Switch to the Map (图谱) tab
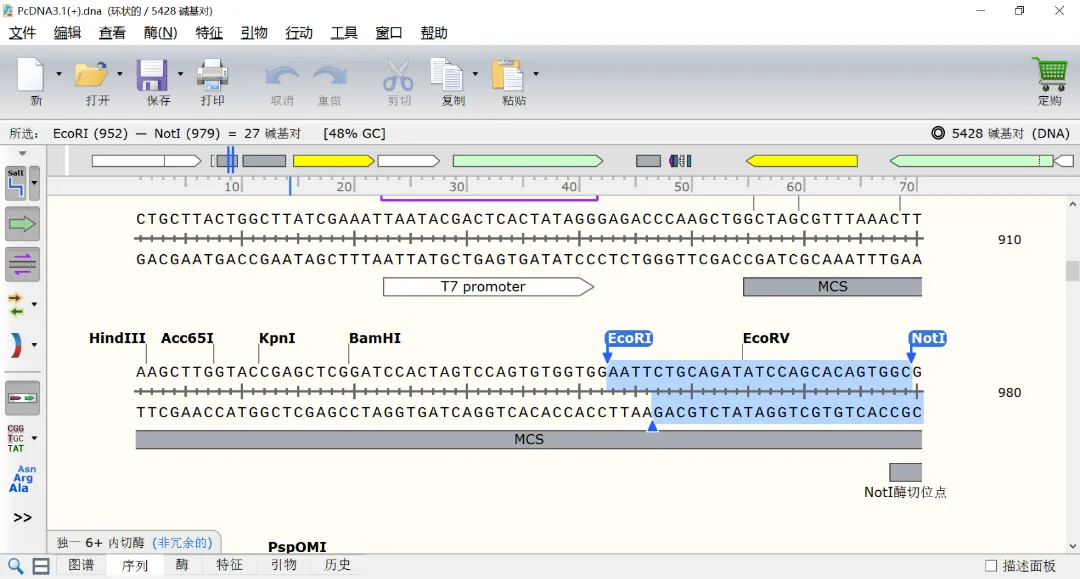1080x579 pixels. (81, 565)
